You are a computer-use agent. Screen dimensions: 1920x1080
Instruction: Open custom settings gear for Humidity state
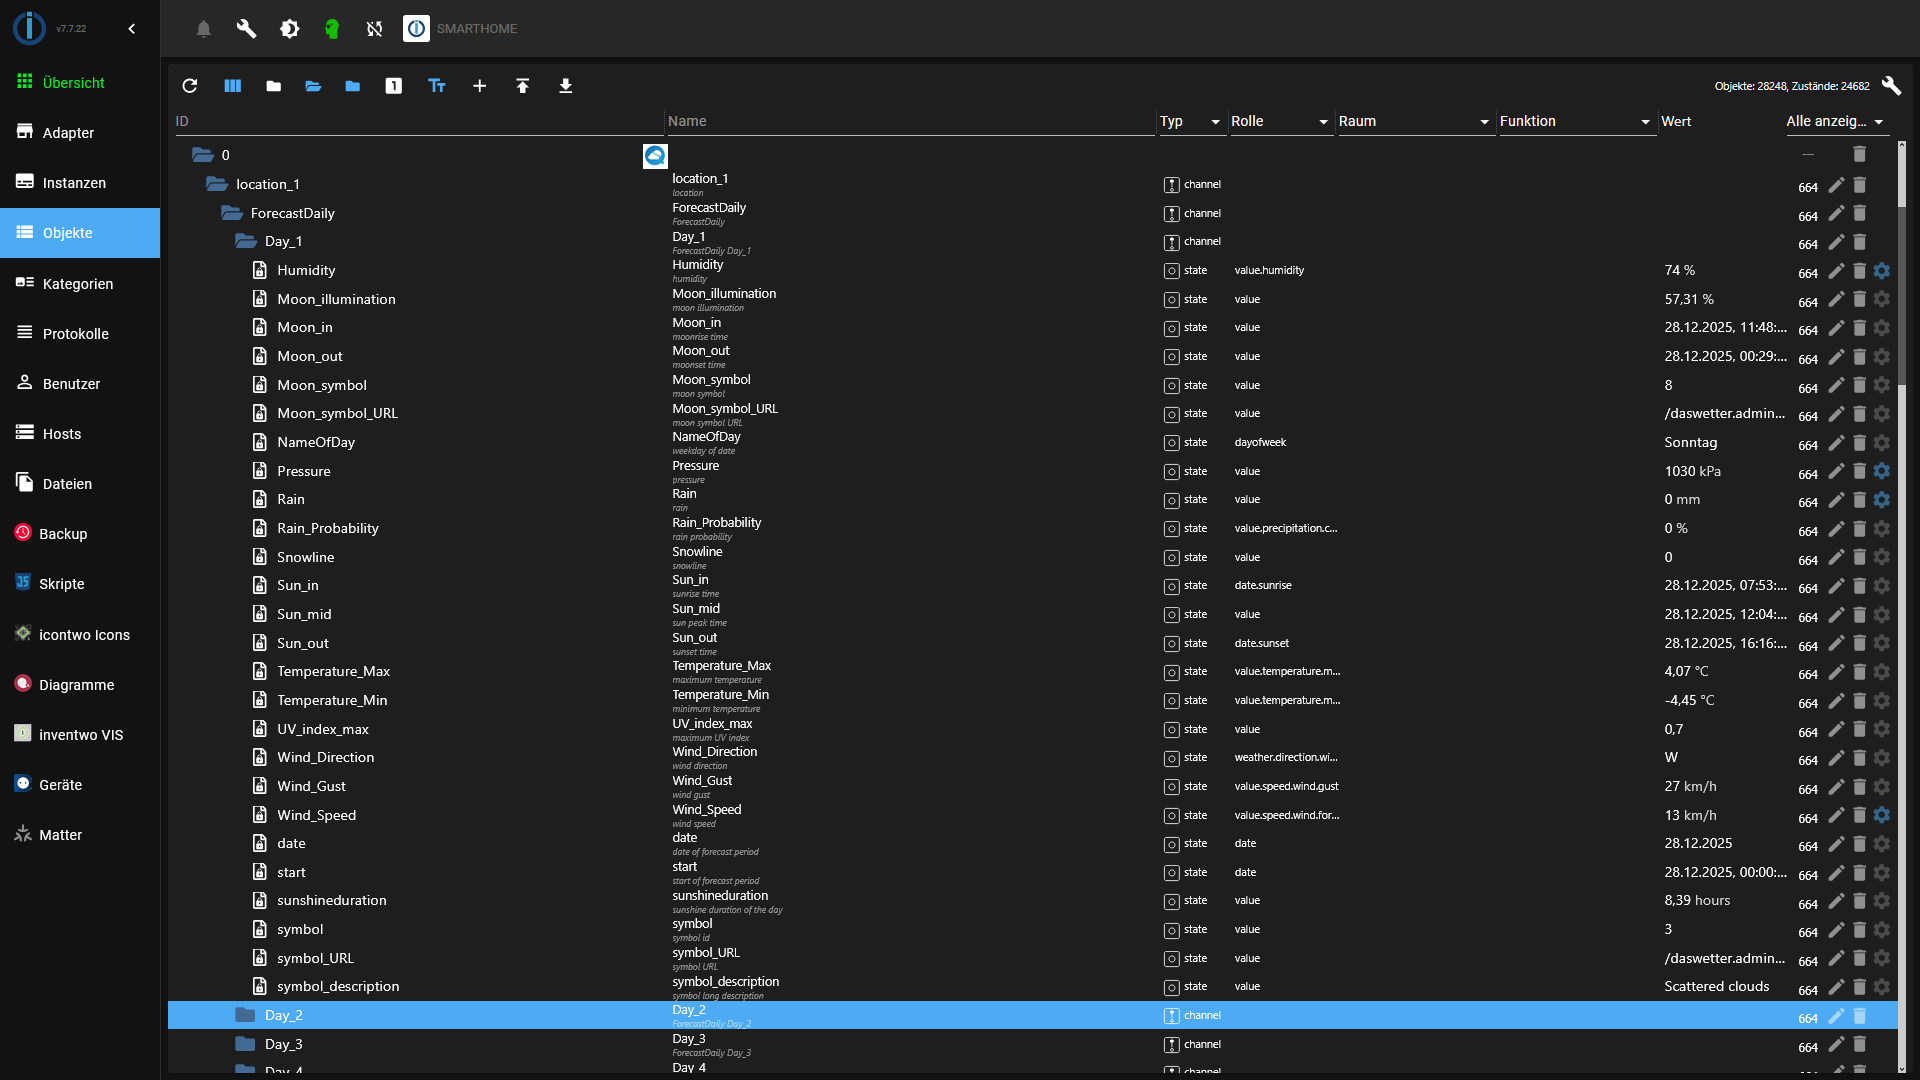click(x=1884, y=270)
